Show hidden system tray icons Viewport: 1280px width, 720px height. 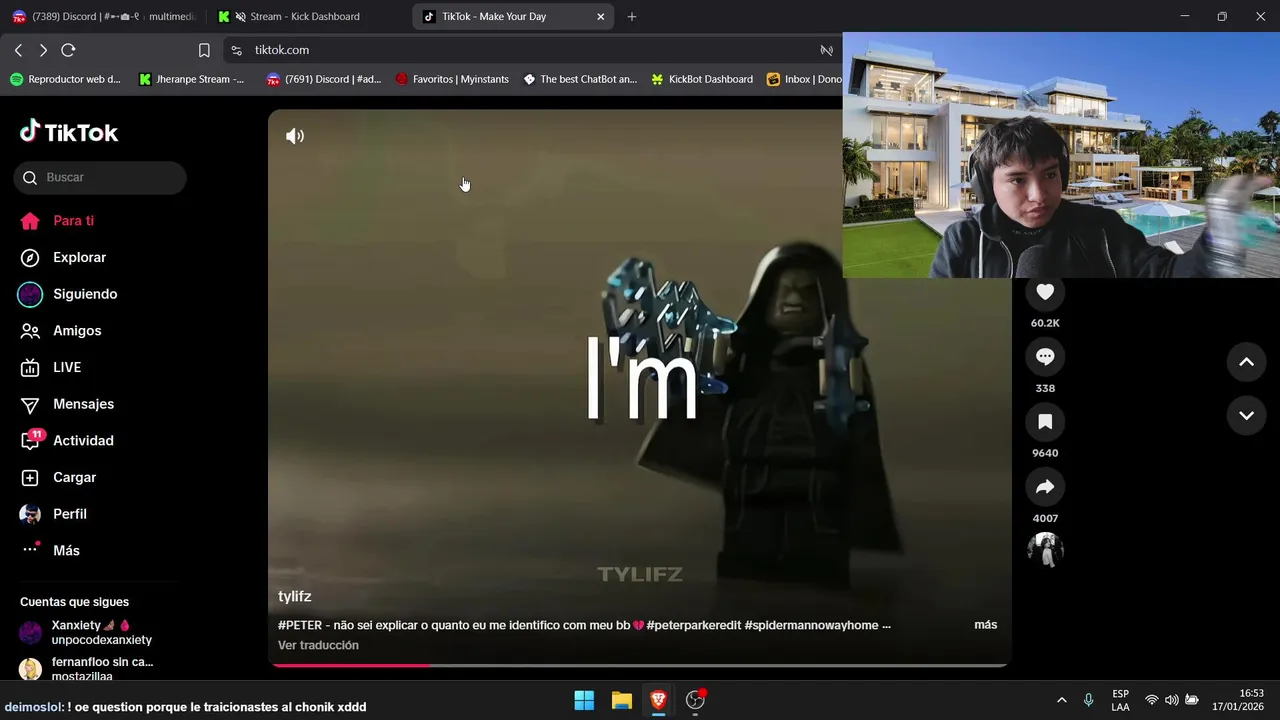pyautogui.click(x=1062, y=700)
